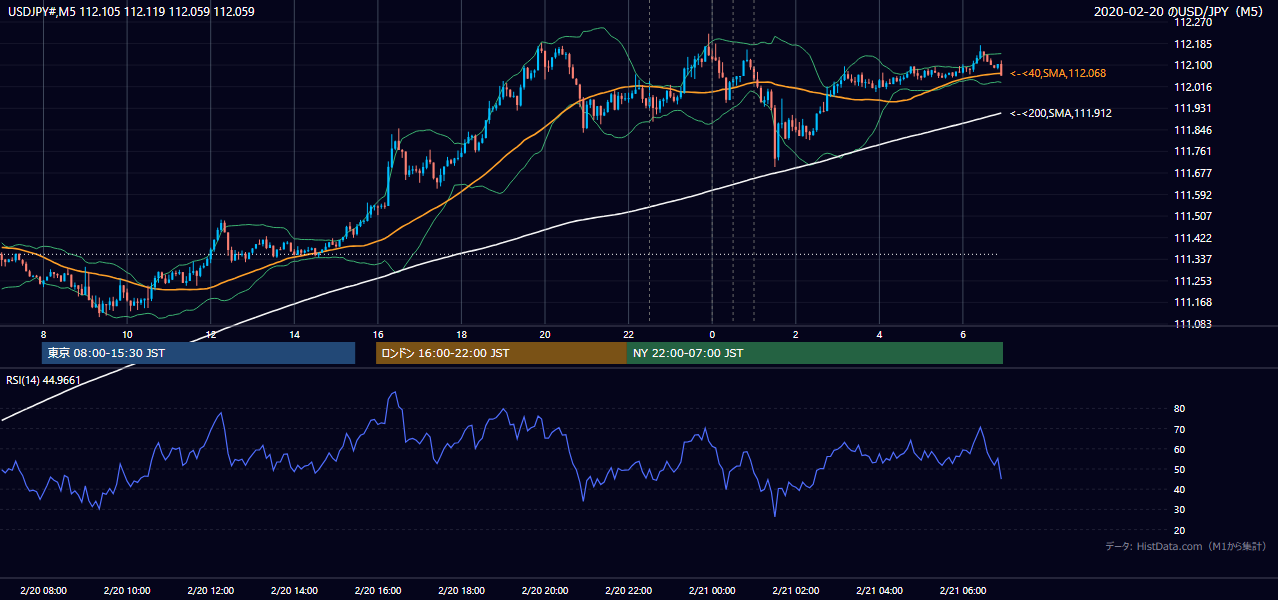Click hour label 18 under price chart
This screenshot has height=600, width=1278.
pyautogui.click(x=461, y=333)
